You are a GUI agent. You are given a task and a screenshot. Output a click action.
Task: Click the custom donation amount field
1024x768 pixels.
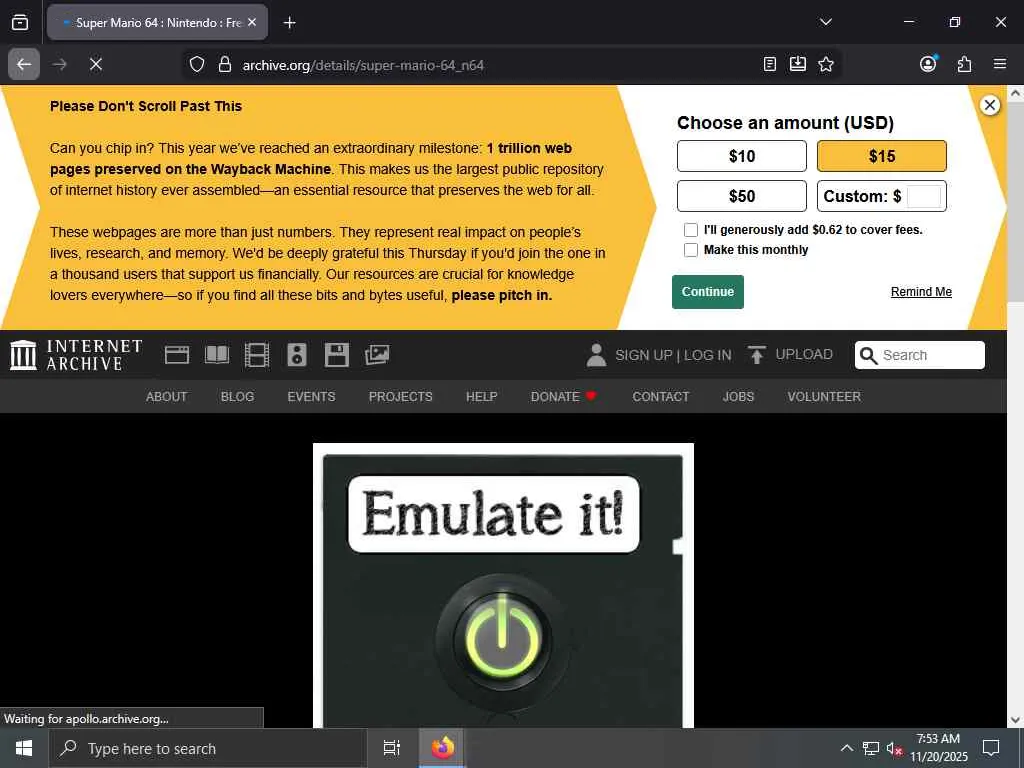[x=923, y=196]
